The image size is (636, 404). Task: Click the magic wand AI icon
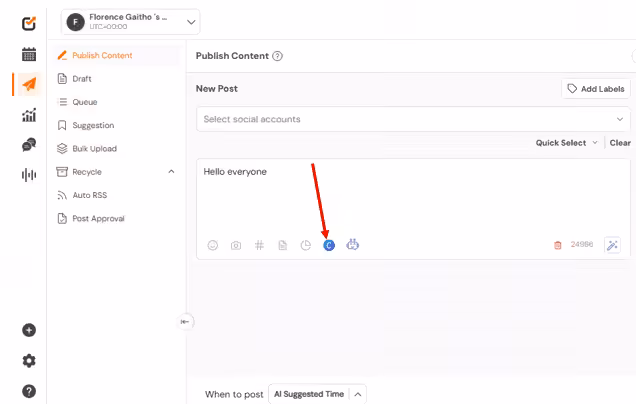(x=612, y=245)
